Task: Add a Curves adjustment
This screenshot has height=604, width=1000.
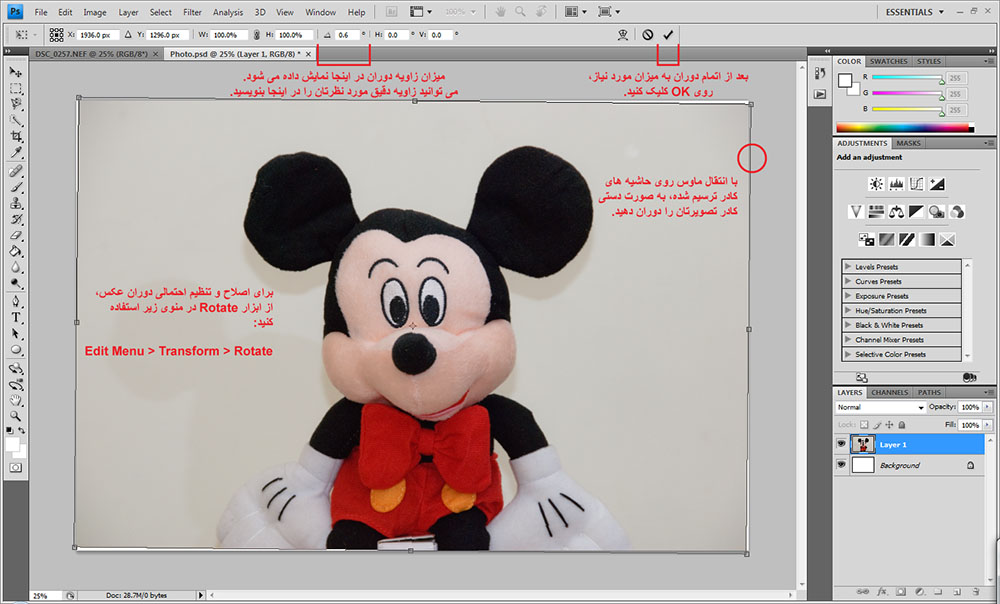Action: pos(916,184)
